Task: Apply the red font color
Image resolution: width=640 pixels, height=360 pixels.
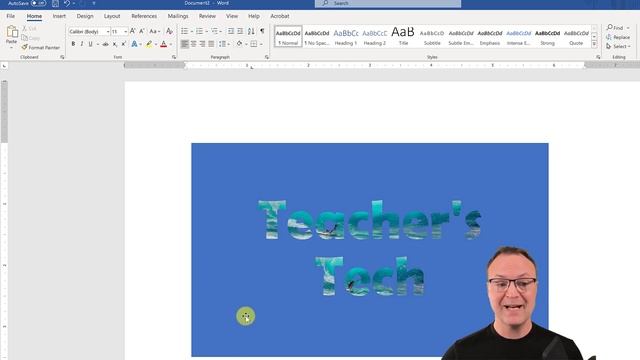Action: [164, 44]
